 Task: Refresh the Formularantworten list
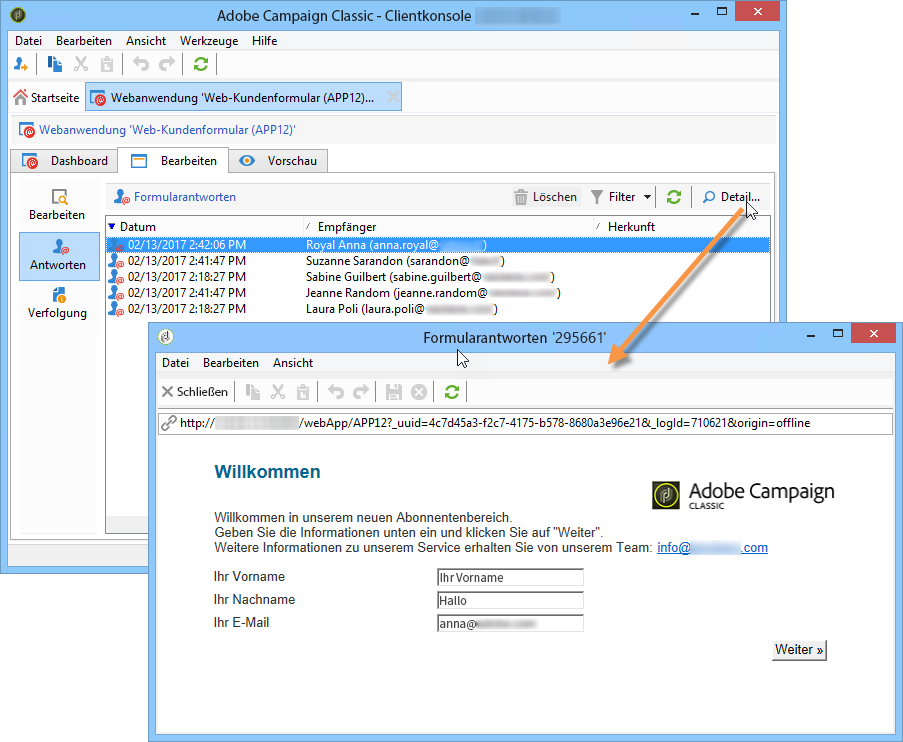coord(674,197)
